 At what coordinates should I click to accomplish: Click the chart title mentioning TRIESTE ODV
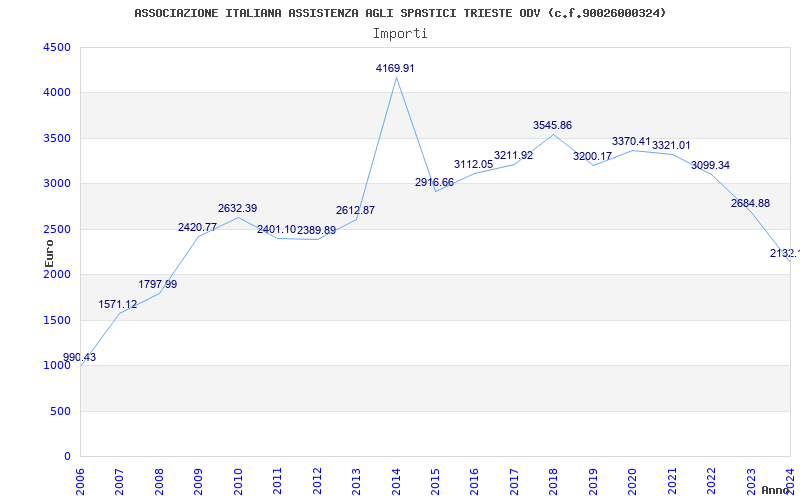point(400,13)
